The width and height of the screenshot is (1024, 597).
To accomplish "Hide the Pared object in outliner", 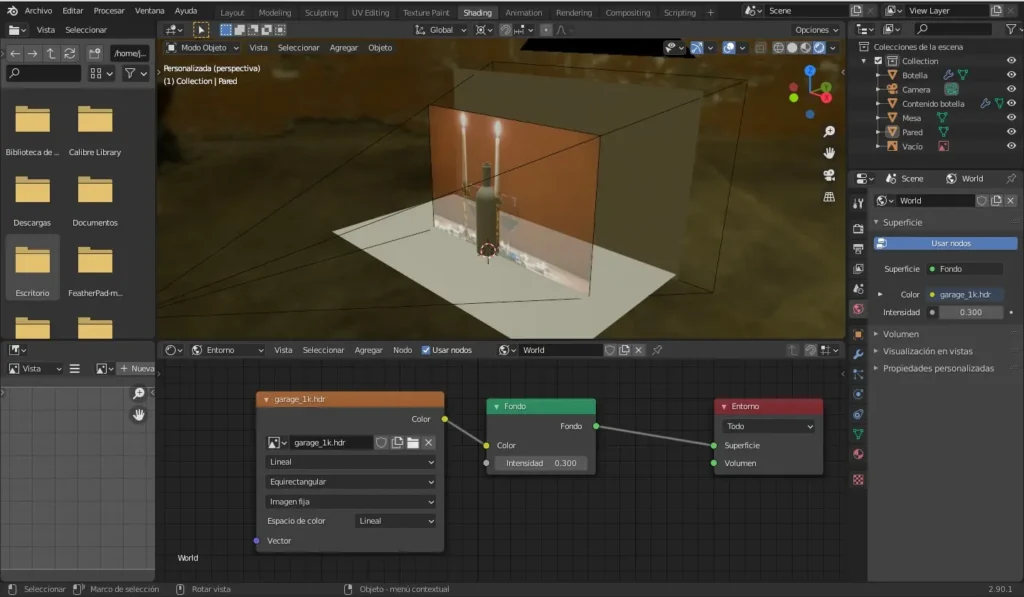I will [1011, 132].
